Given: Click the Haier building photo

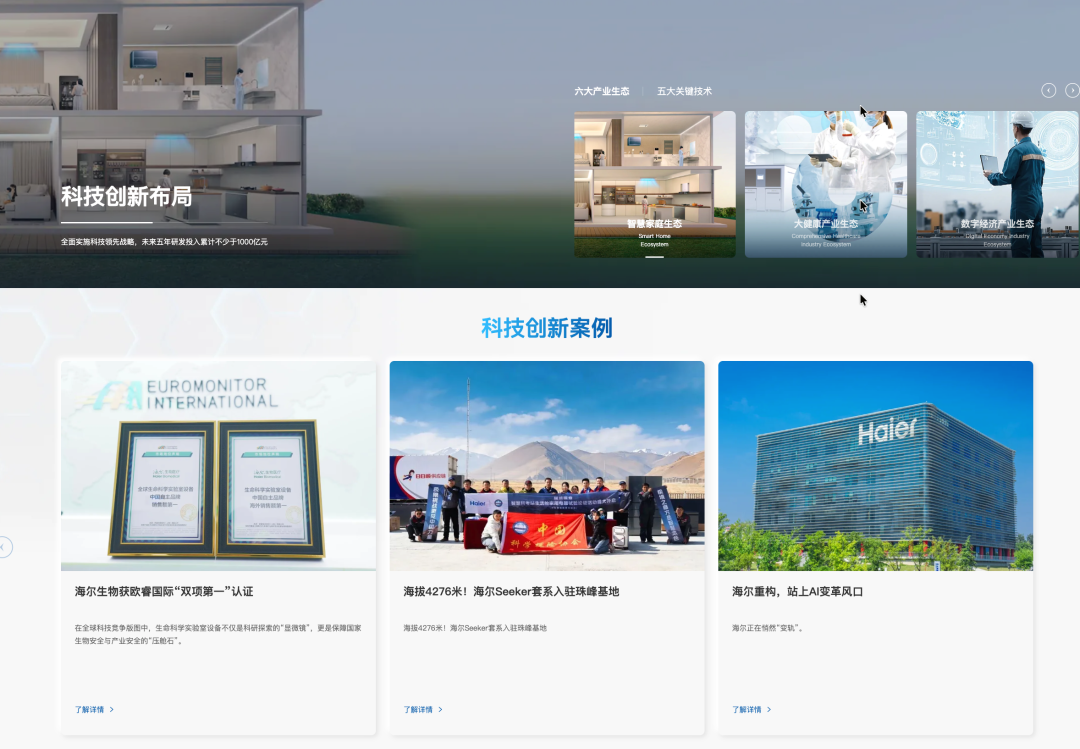Looking at the screenshot, I should tap(875, 466).
